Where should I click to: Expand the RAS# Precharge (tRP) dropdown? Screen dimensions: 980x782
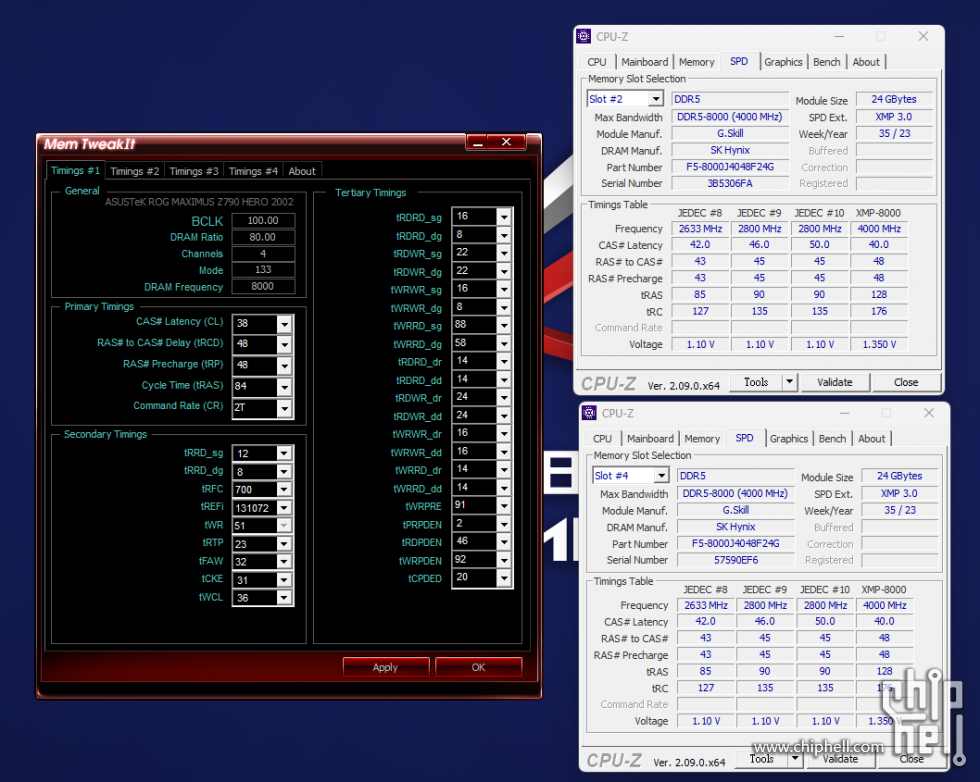[284, 366]
